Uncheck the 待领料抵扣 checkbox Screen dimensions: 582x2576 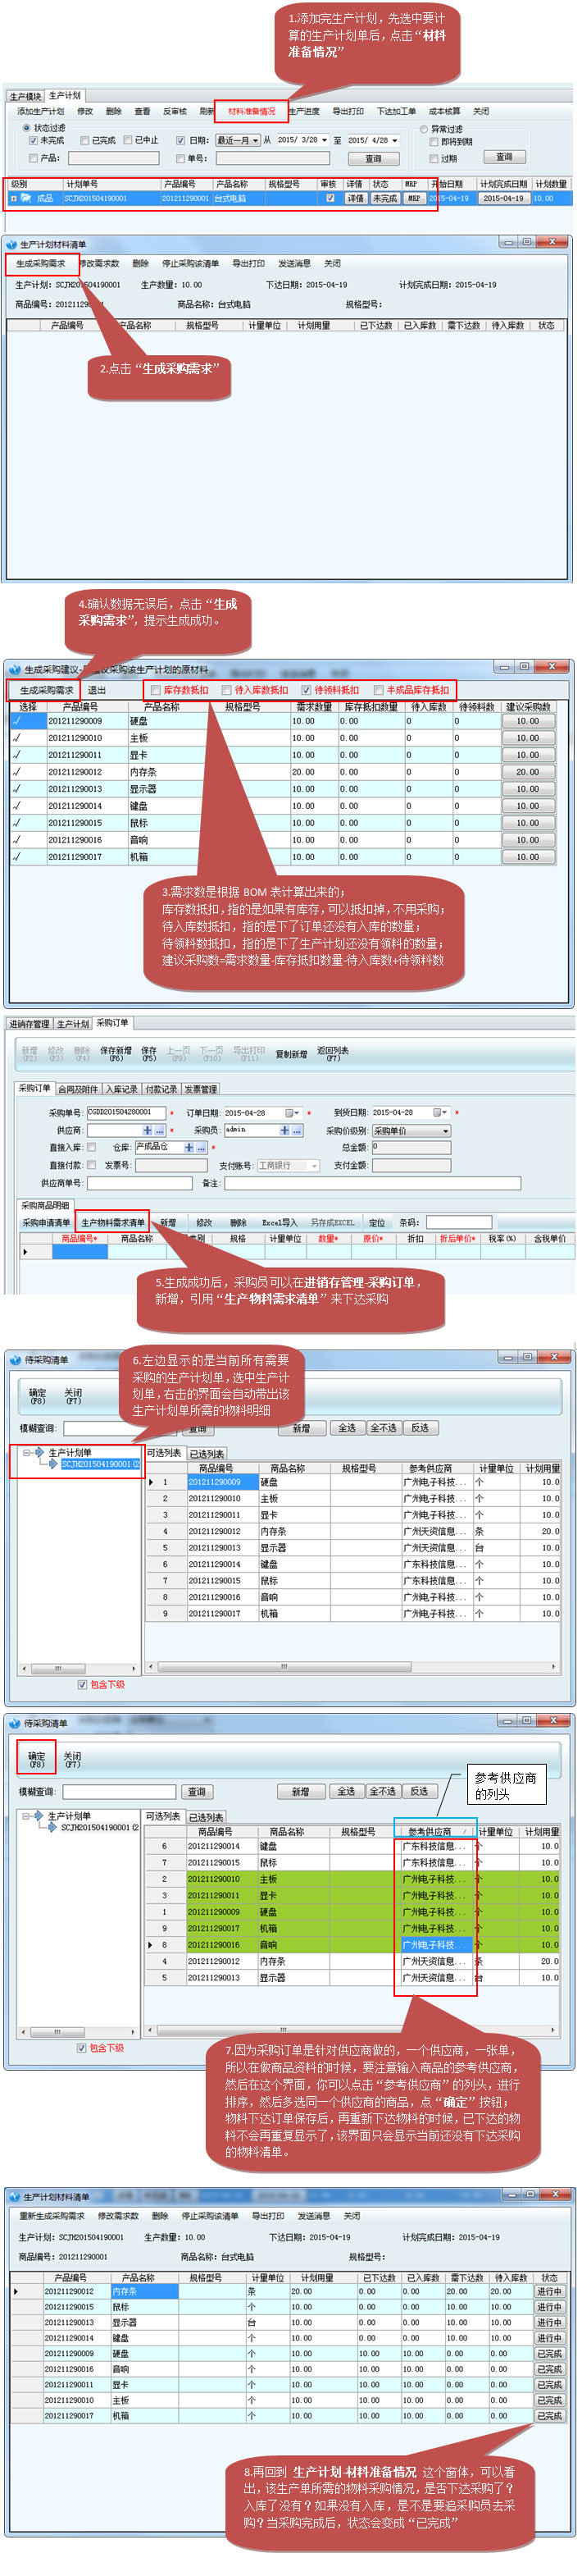pyautogui.click(x=306, y=690)
